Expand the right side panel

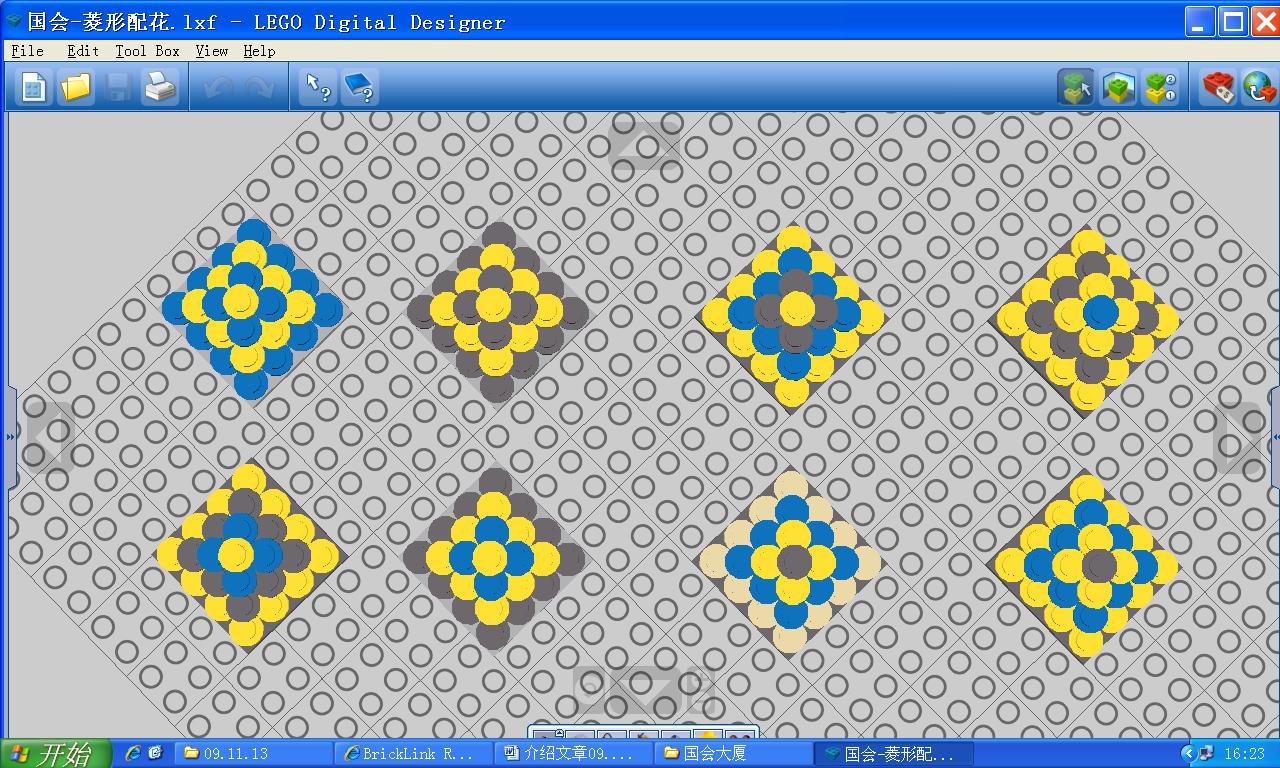[1275, 437]
